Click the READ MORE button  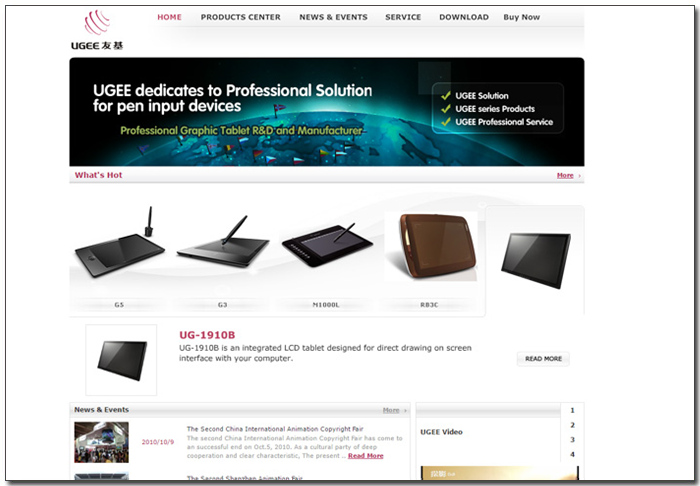pyautogui.click(x=543, y=359)
